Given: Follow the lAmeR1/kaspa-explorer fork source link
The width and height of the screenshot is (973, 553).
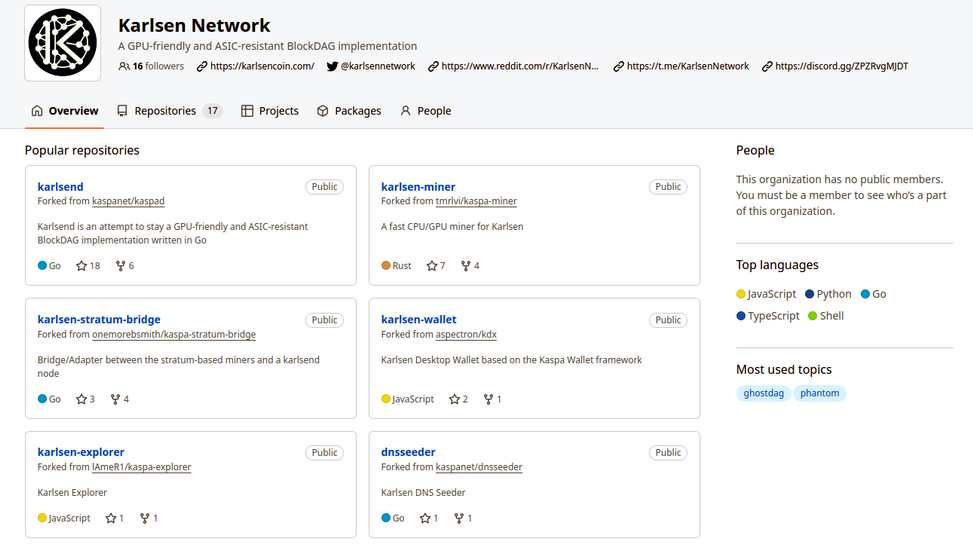Looking at the screenshot, I should pyautogui.click(x=141, y=467).
